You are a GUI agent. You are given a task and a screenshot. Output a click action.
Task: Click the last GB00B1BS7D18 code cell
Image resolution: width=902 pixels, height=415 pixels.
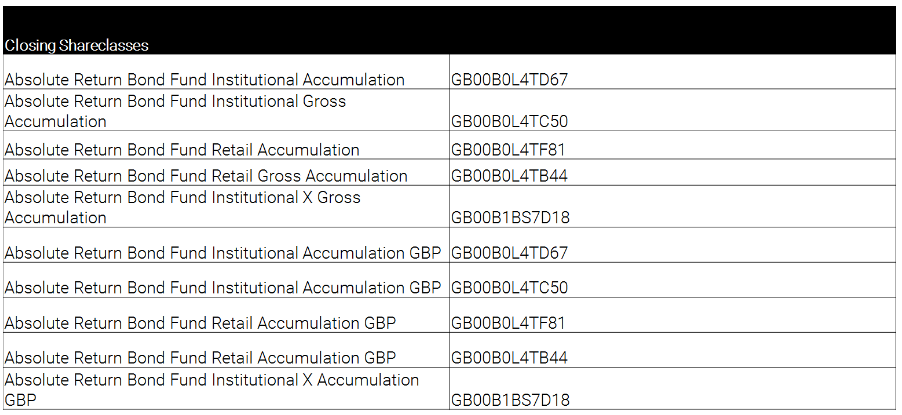point(672,389)
